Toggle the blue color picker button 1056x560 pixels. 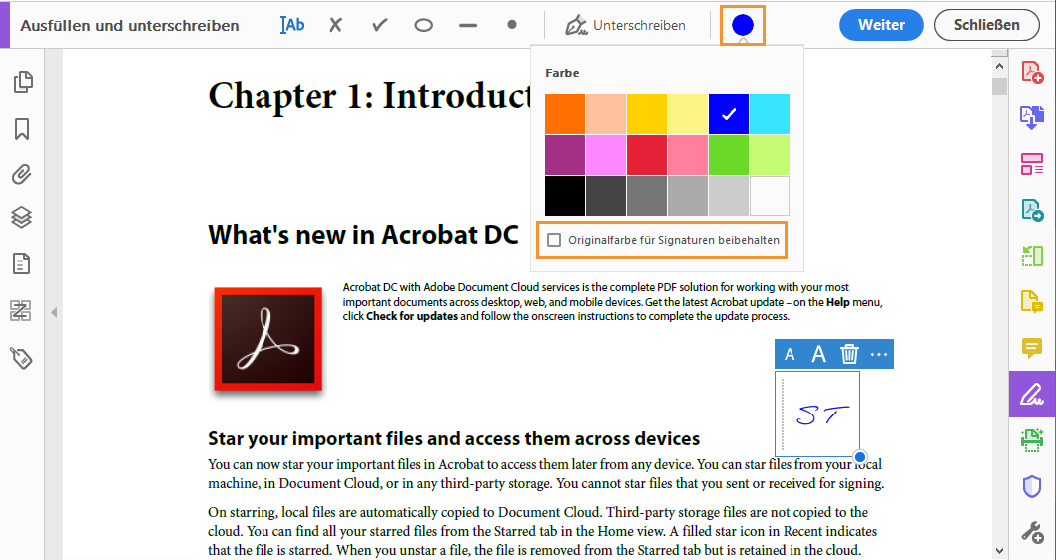743,25
